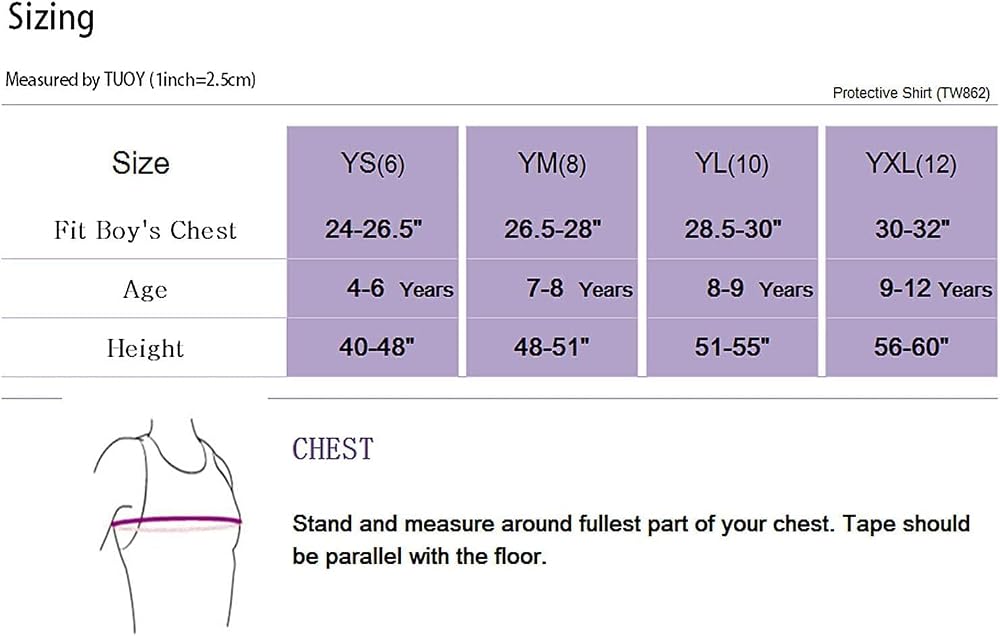This screenshot has height=636, width=1000.
Task: Select the YXL(12) size header
Action: pos(911,163)
